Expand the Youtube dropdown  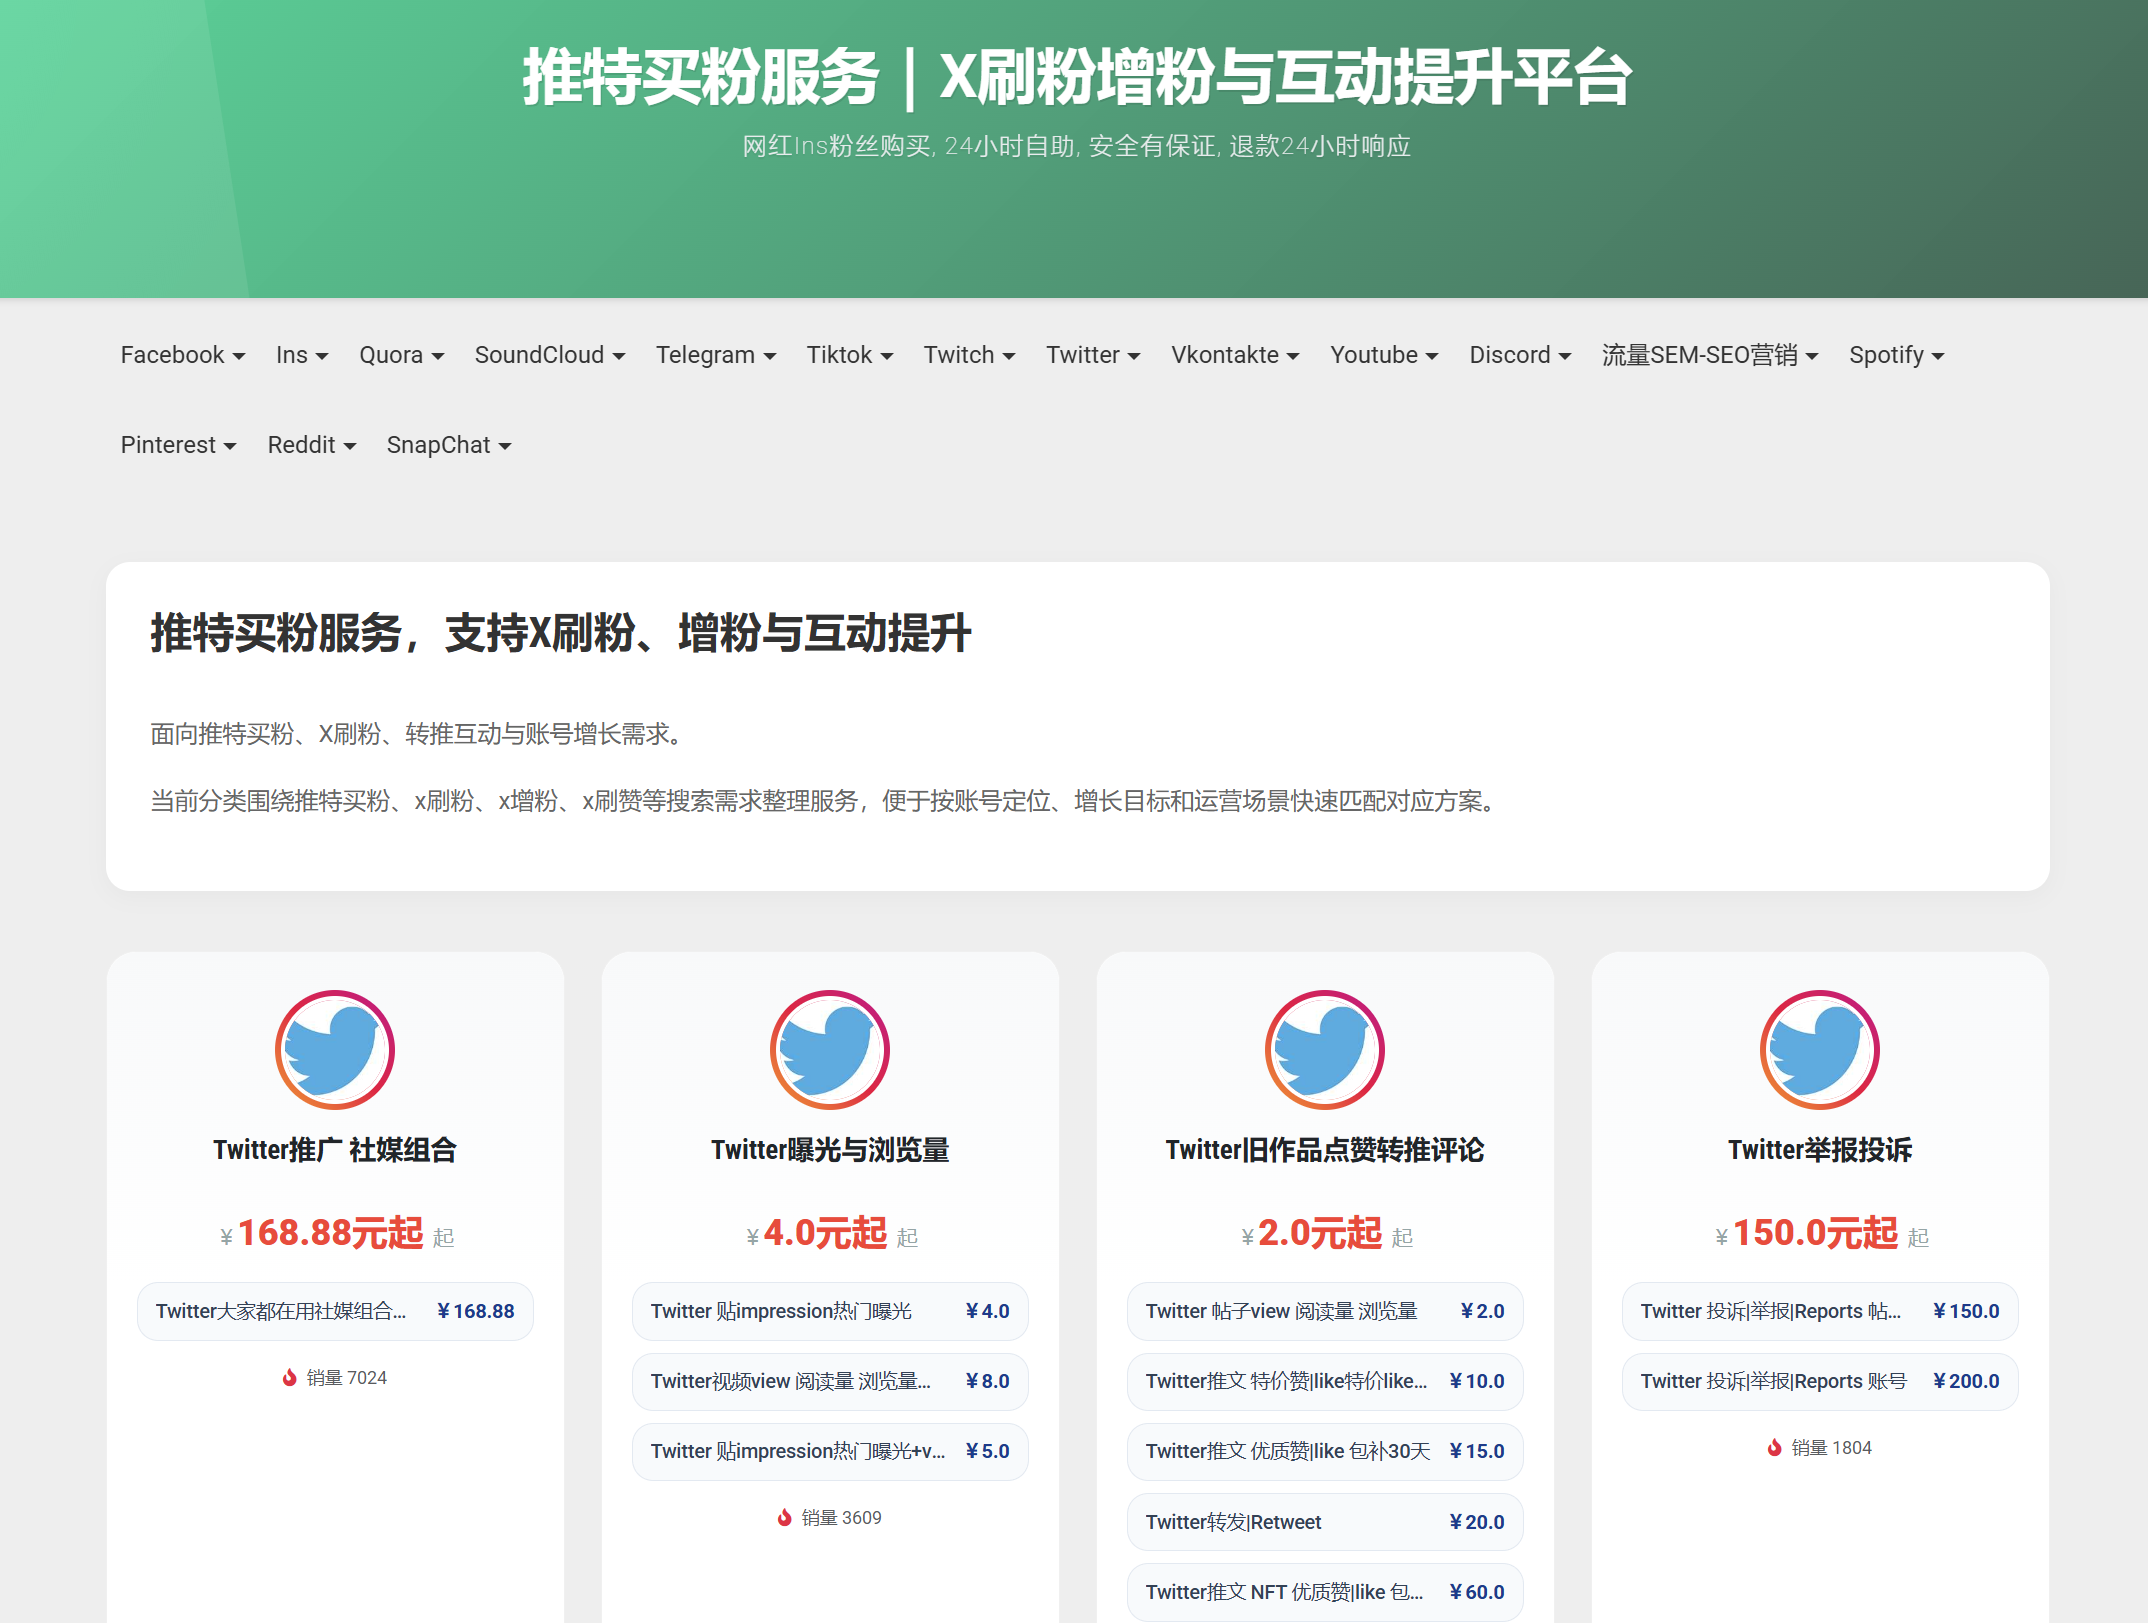pos(1383,355)
